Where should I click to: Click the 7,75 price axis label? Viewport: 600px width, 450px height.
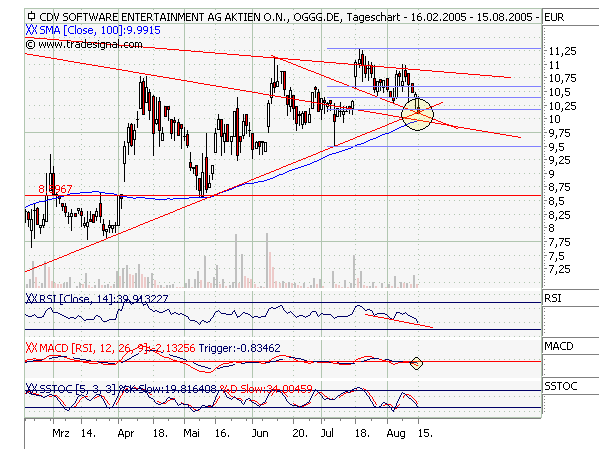coord(559,242)
